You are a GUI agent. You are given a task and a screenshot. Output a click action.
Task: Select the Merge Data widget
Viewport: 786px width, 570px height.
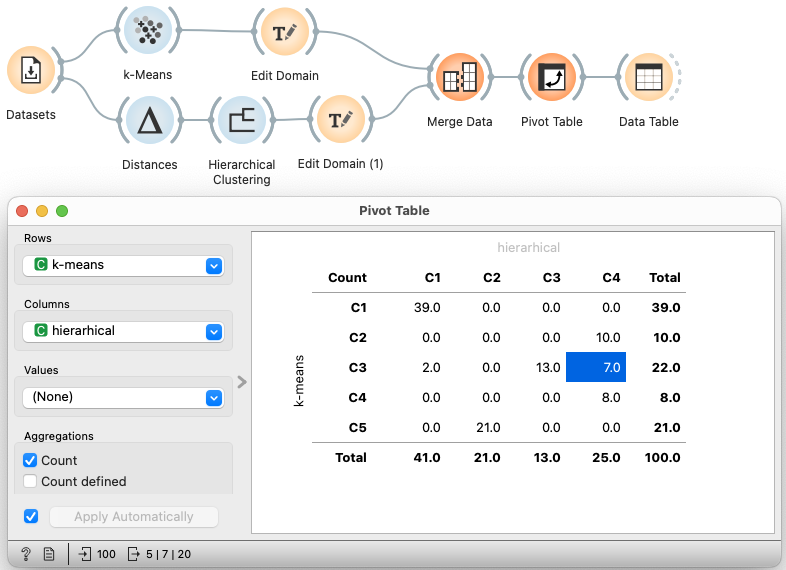click(460, 77)
